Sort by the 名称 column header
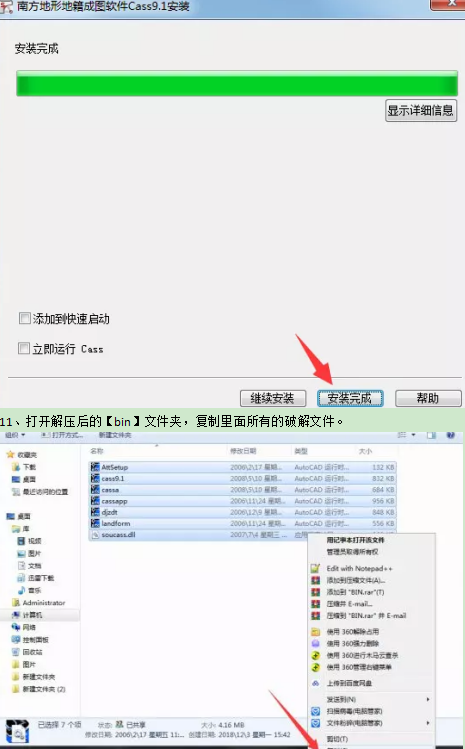This screenshot has width=465, height=749. 97,451
